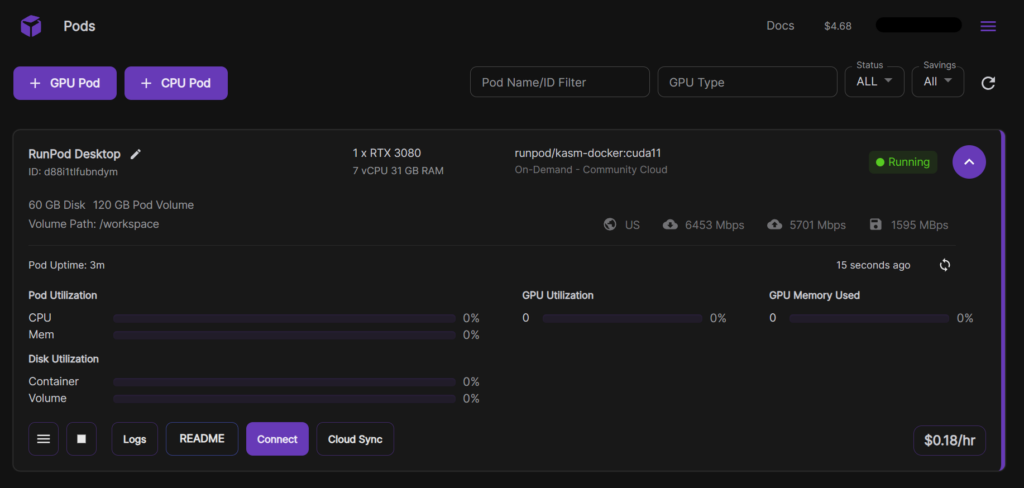1024x488 pixels.
Task: Click the refresh pods list icon
Action: coord(988,83)
